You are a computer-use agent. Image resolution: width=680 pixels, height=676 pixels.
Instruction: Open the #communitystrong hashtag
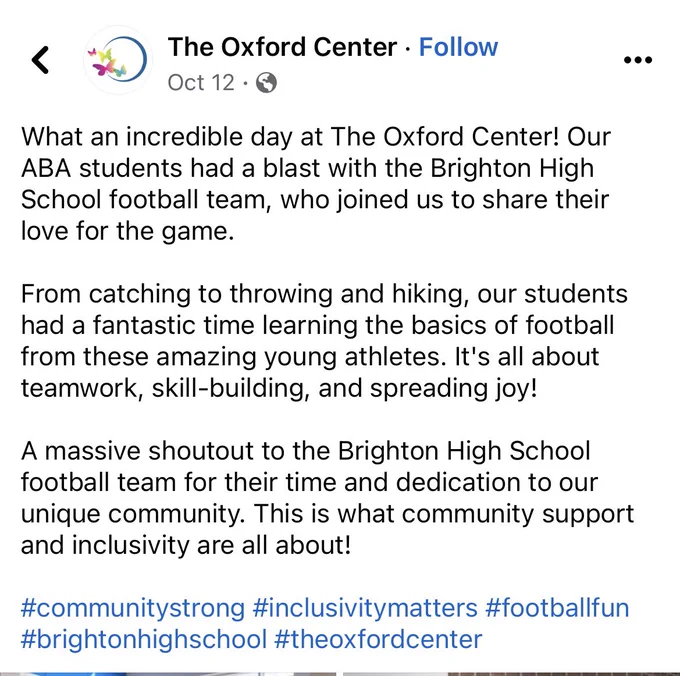(x=133, y=608)
